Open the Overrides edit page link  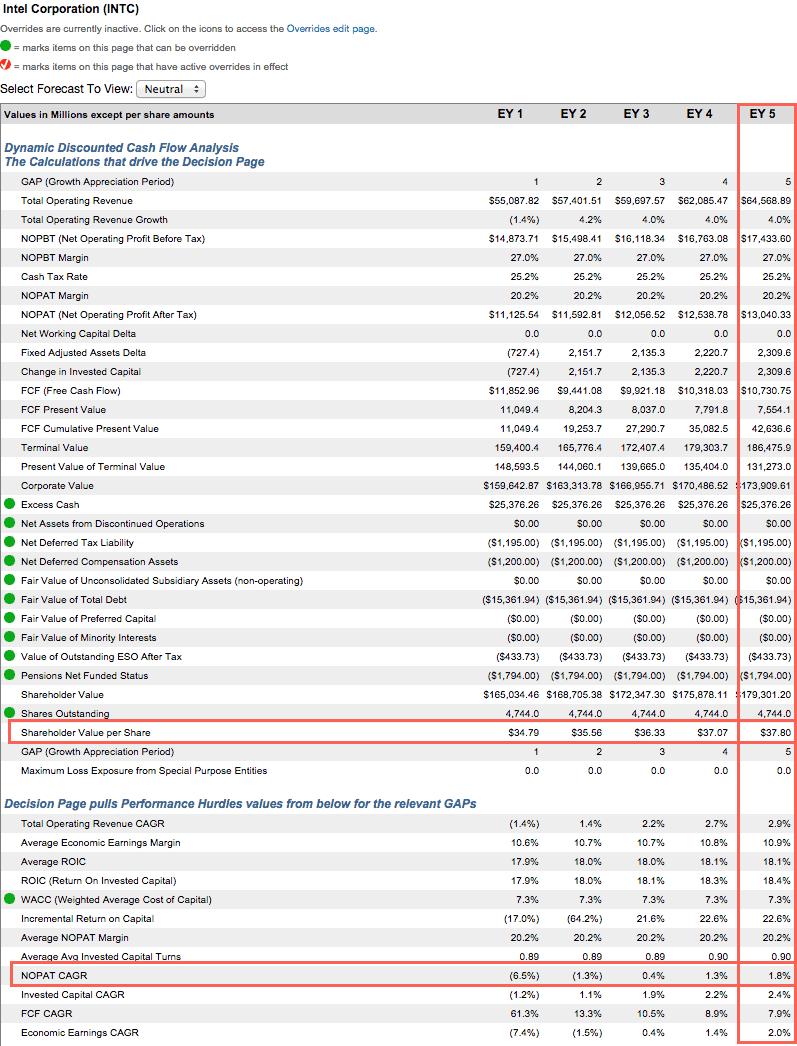tap(330, 29)
